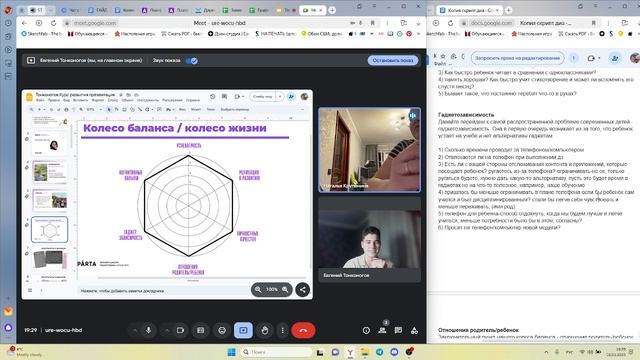Expand camera video settings arrow
640x360 pixels.
(167, 330)
